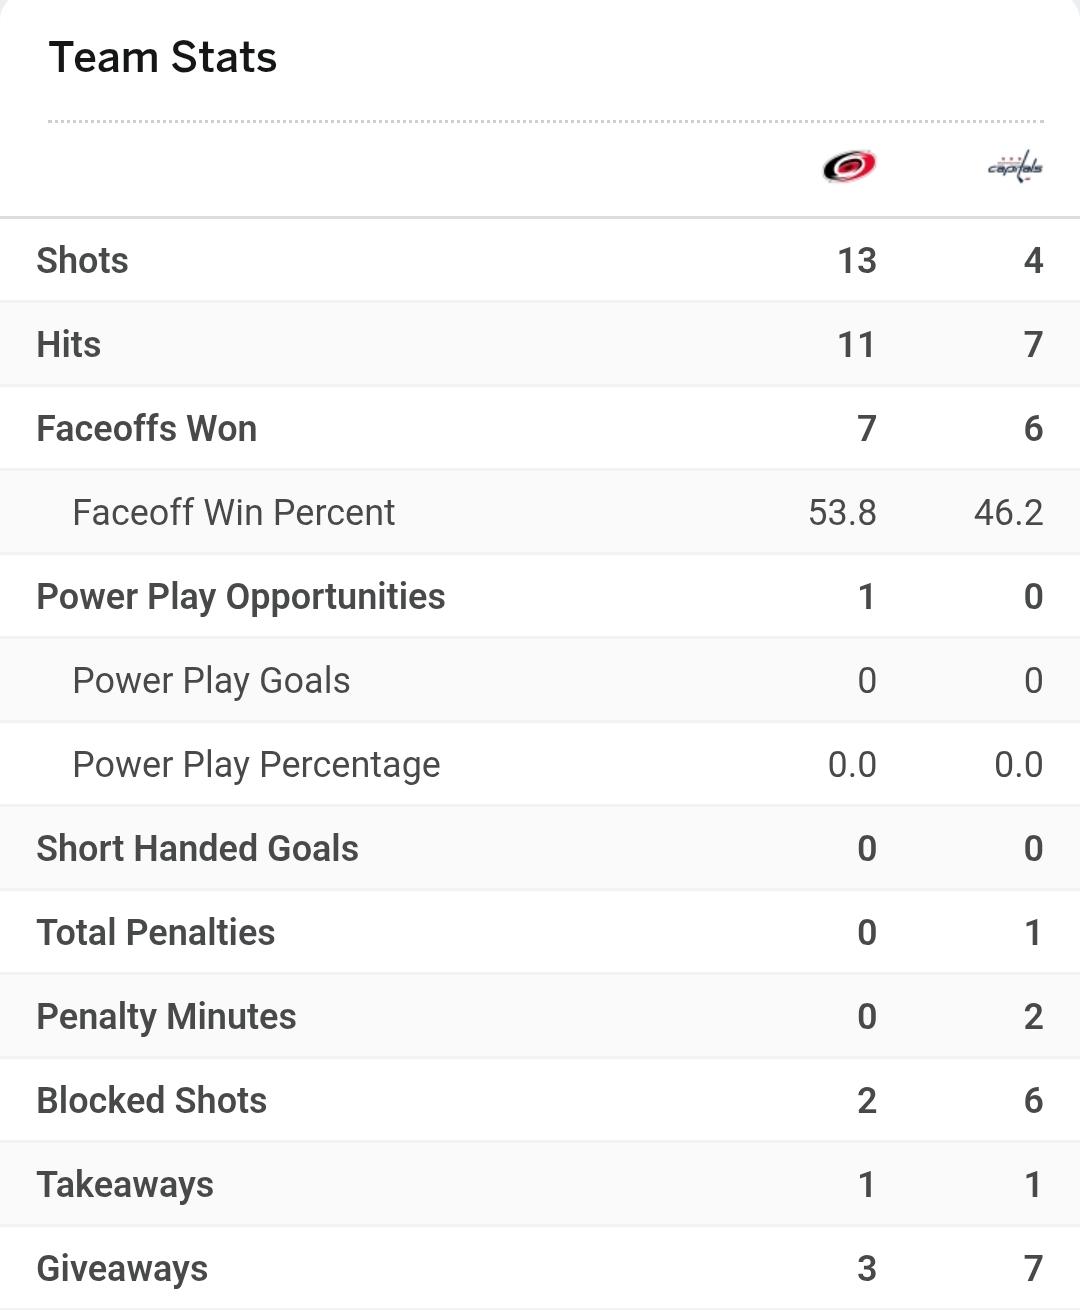Click the Blocked Shots label
This screenshot has width=1080, height=1310.
pos(152,1101)
